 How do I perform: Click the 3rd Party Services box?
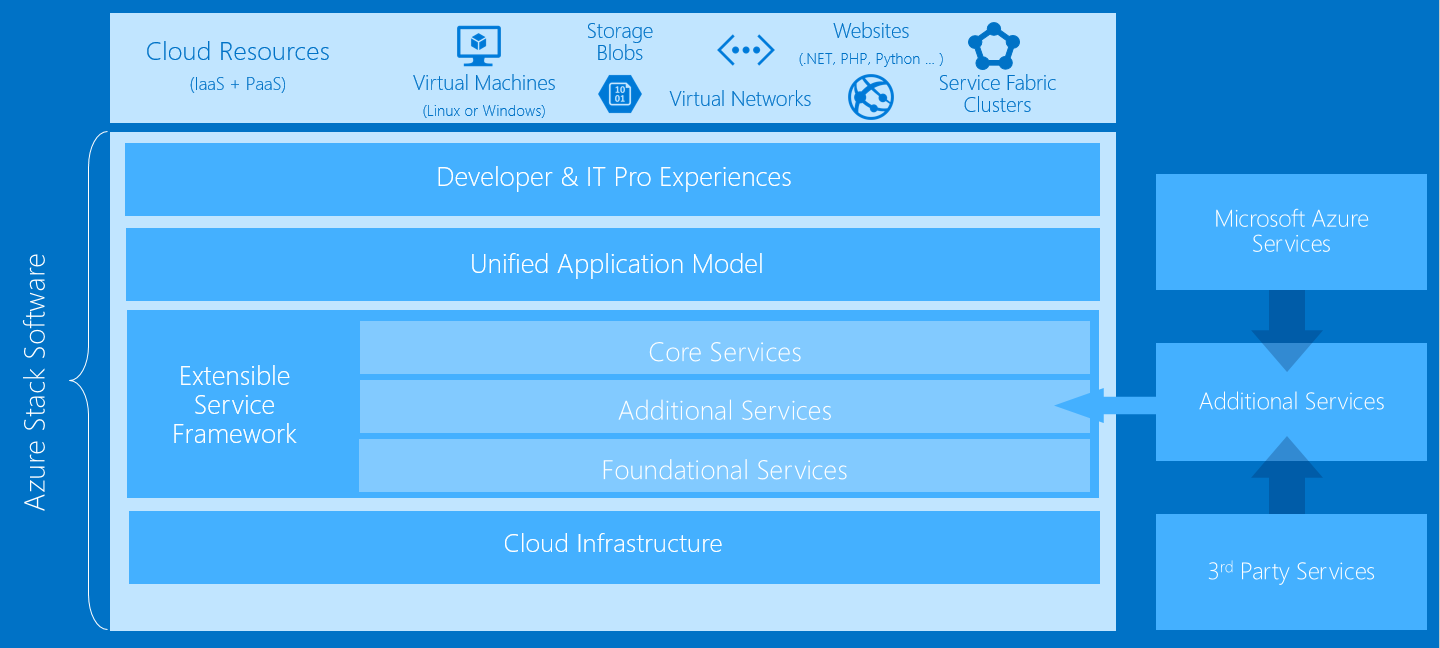[x=1291, y=572]
